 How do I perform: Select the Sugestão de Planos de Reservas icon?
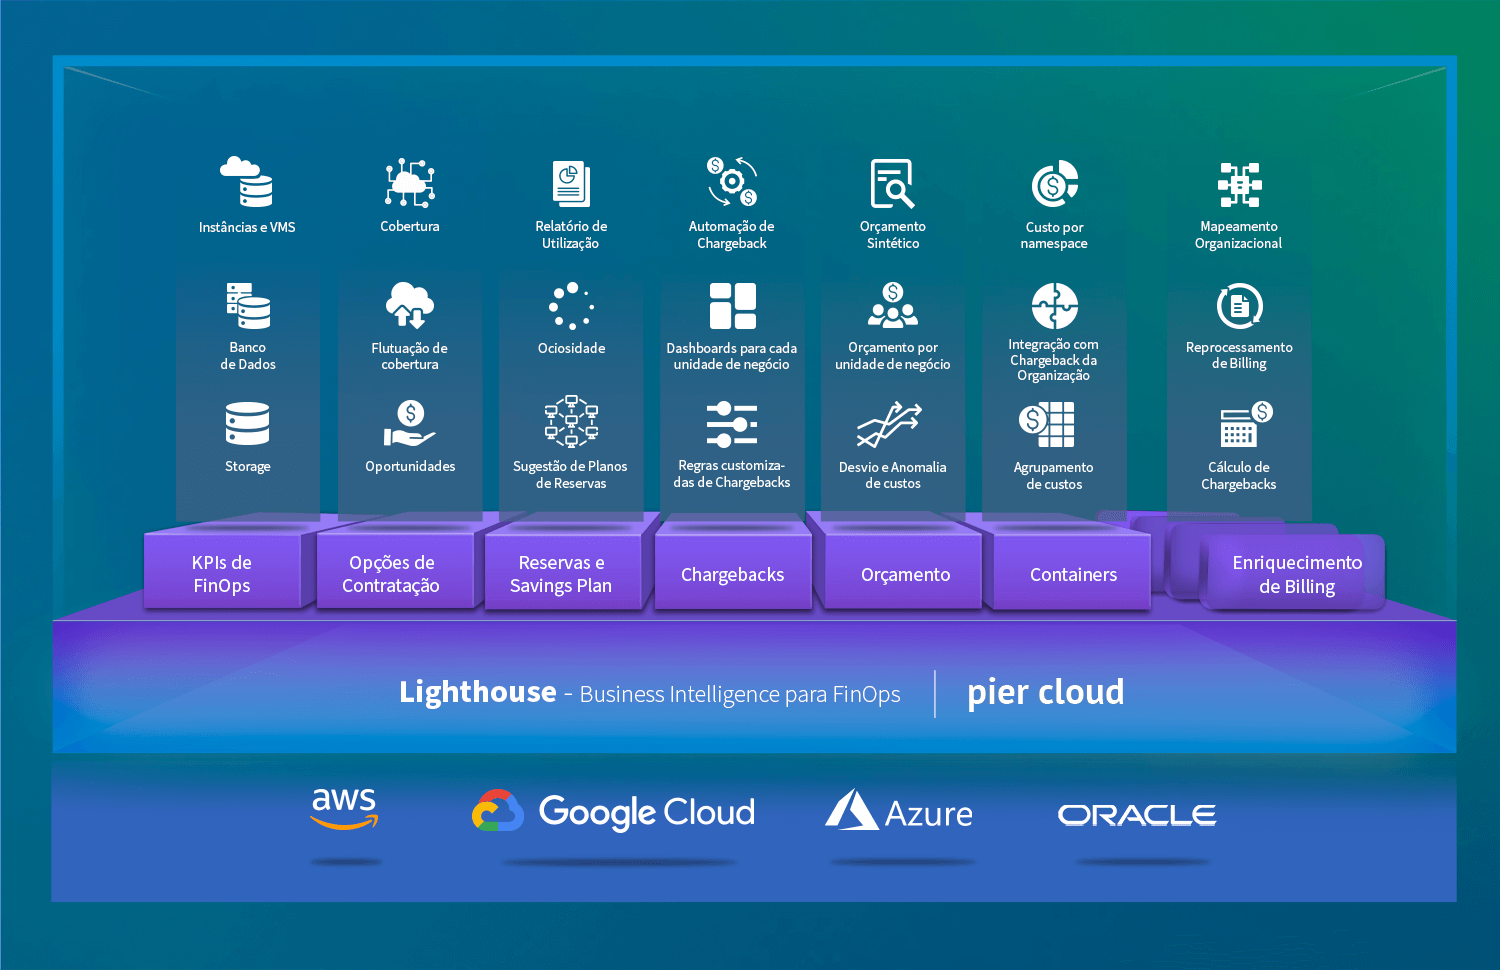pyautogui.click(x=571, y=421)
